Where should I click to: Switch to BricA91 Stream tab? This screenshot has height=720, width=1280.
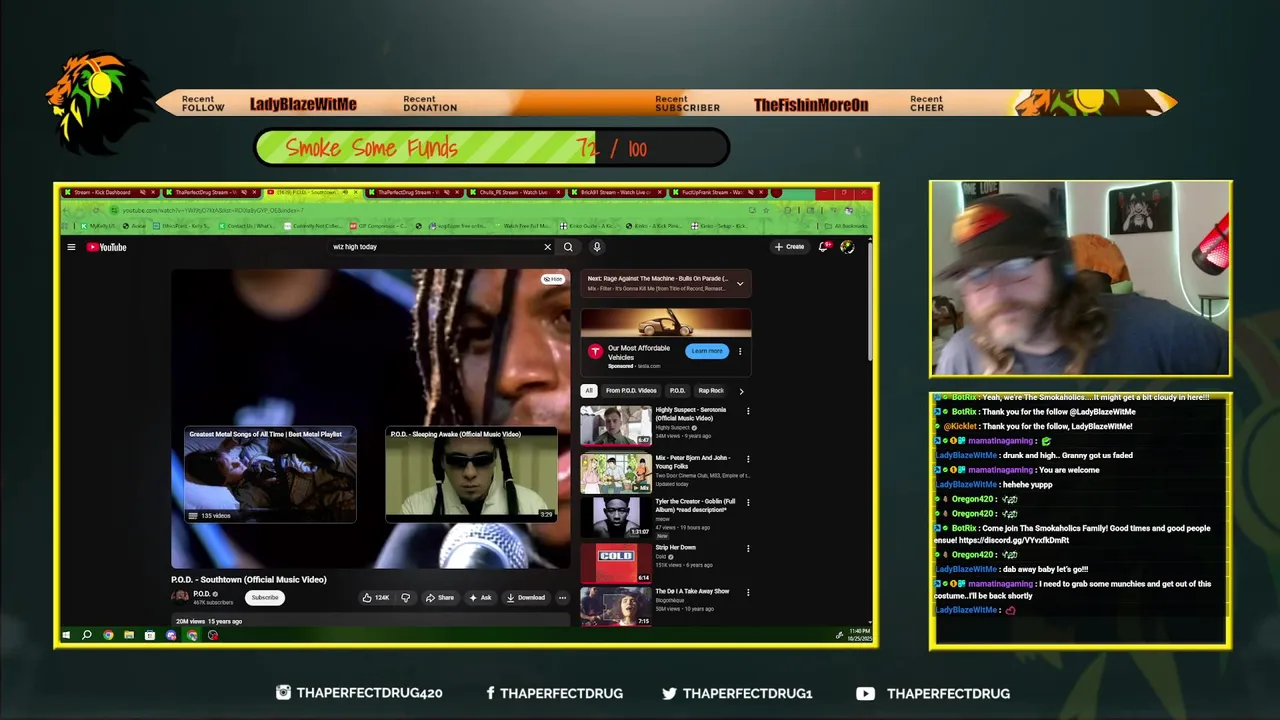coord(615,192)
